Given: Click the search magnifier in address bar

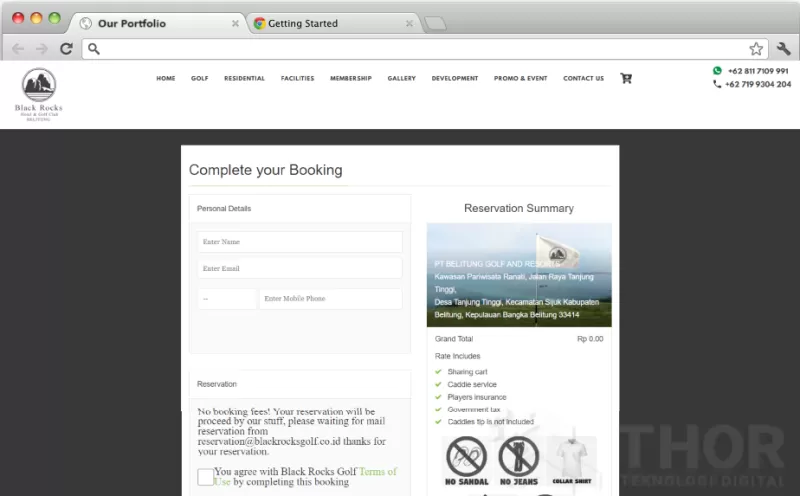Looking at the screenshot, I should coord(93,48).
